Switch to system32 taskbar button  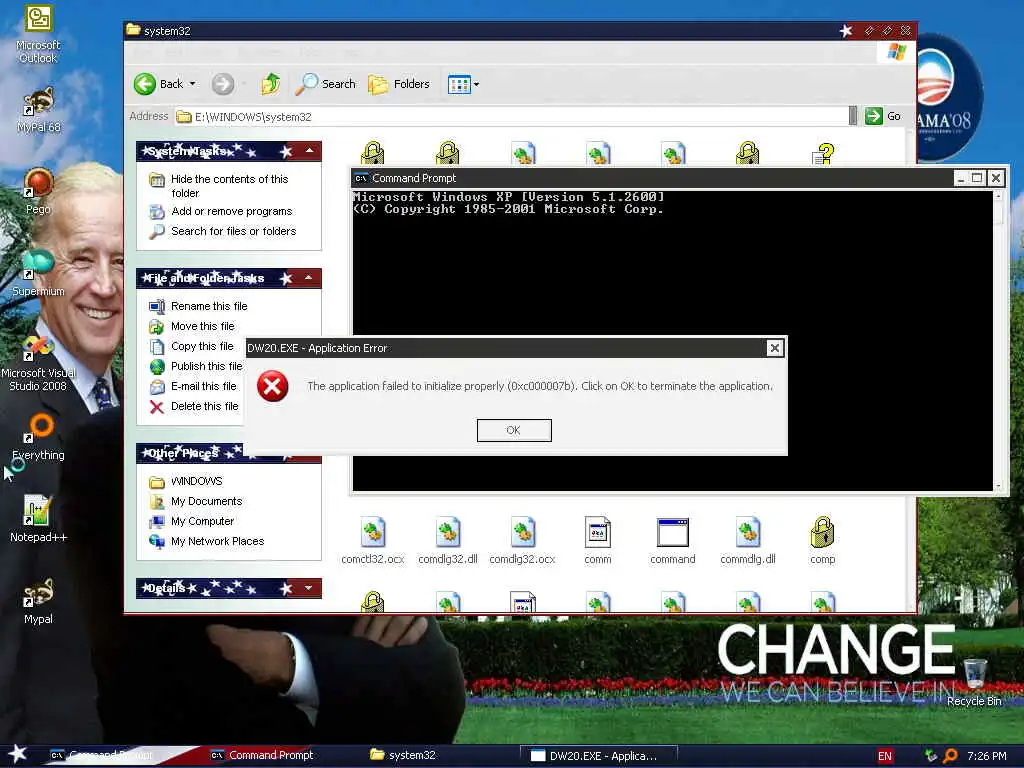point(404,755)
